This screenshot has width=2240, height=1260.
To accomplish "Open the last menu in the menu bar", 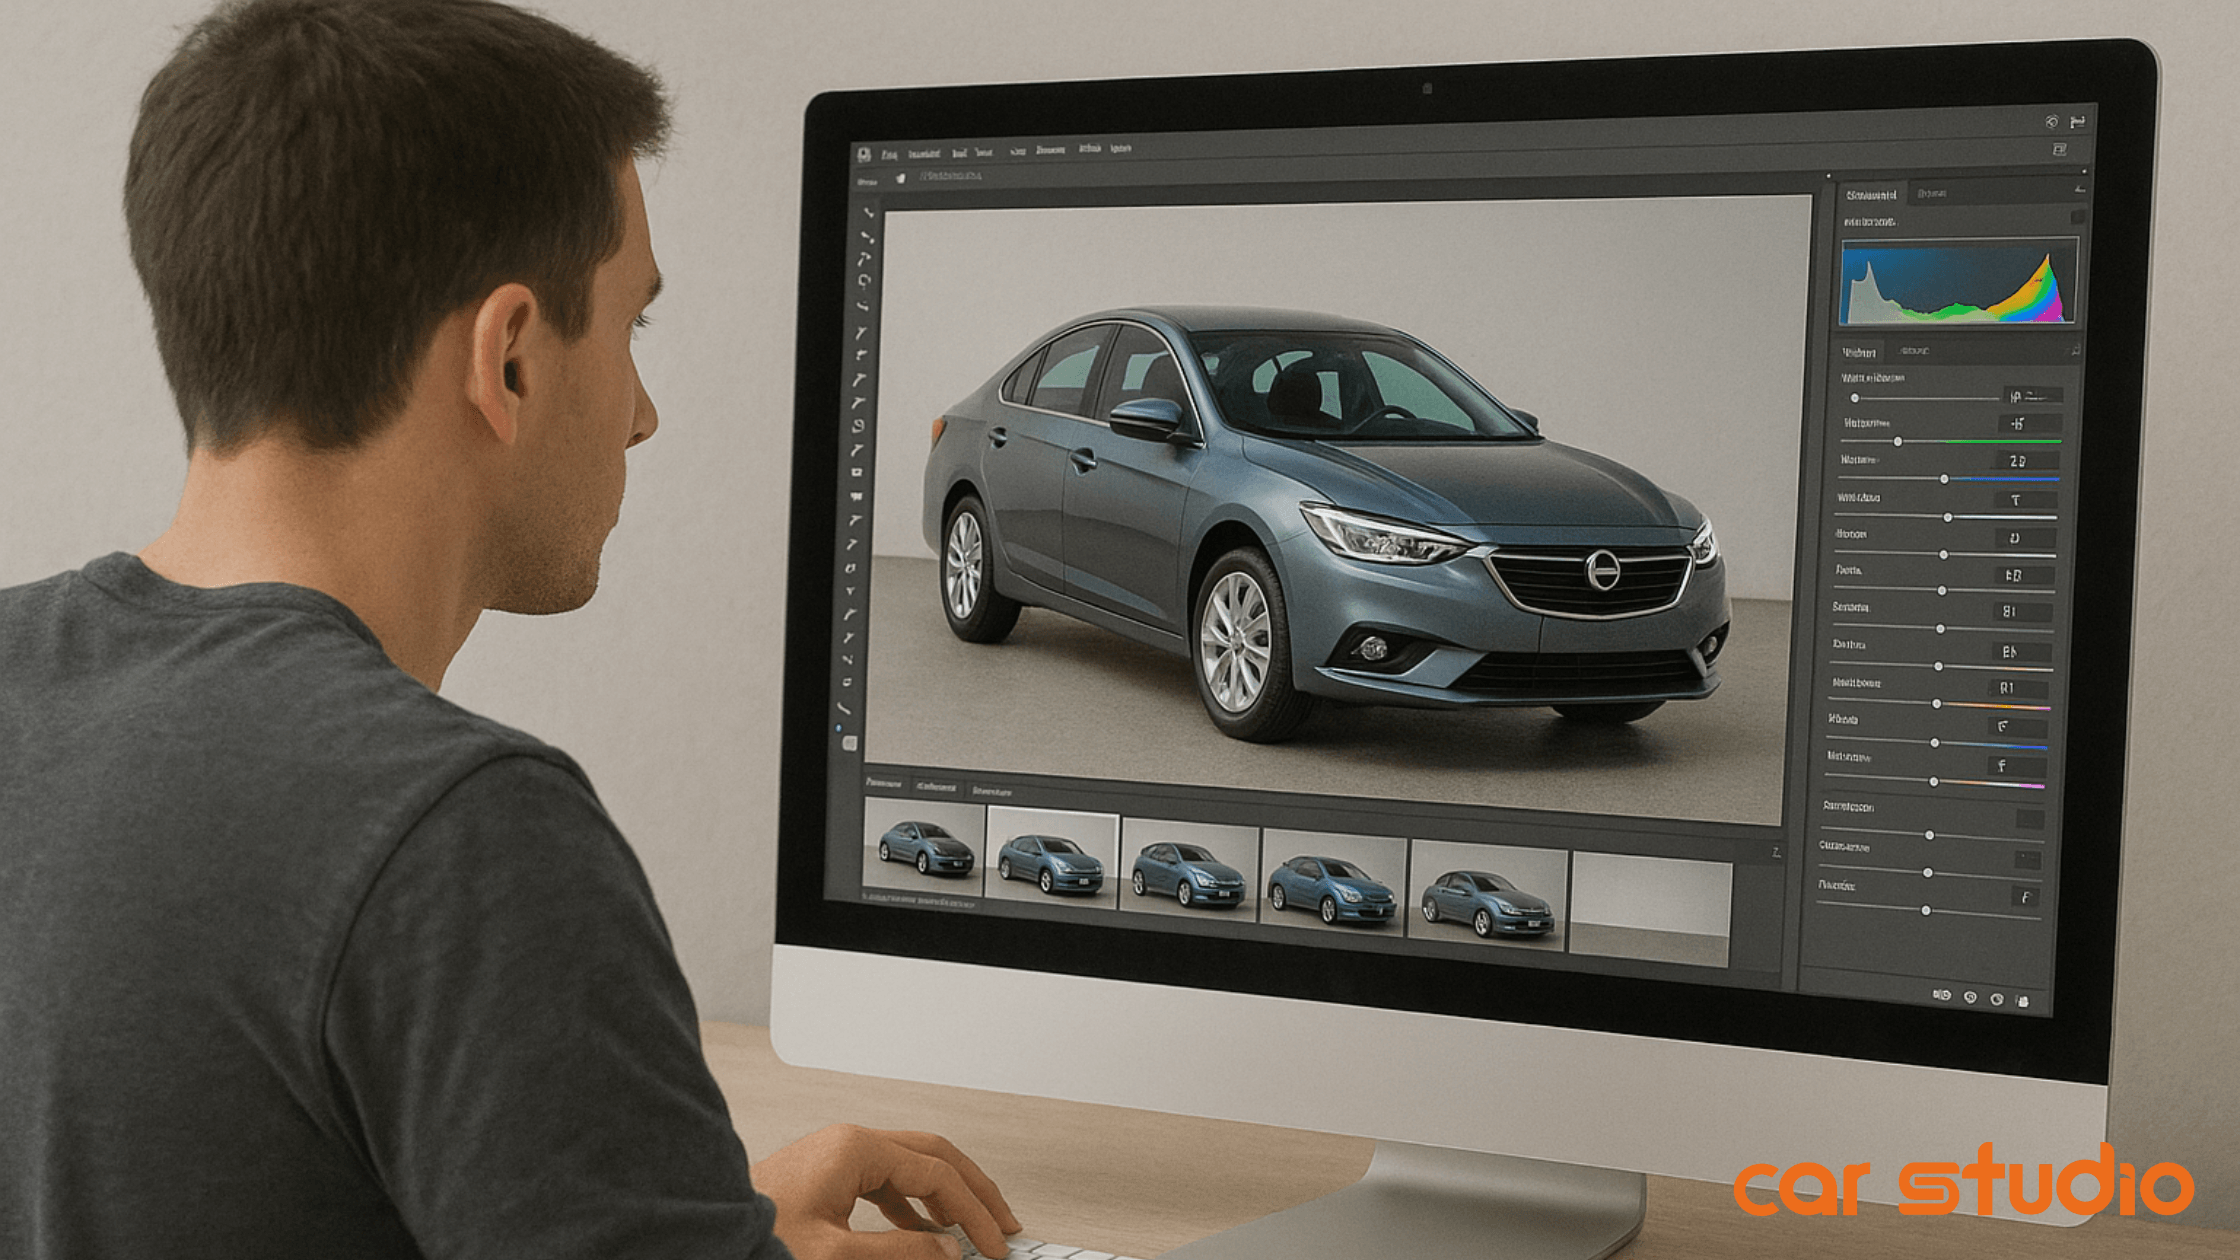I will tap(1121, 148).
